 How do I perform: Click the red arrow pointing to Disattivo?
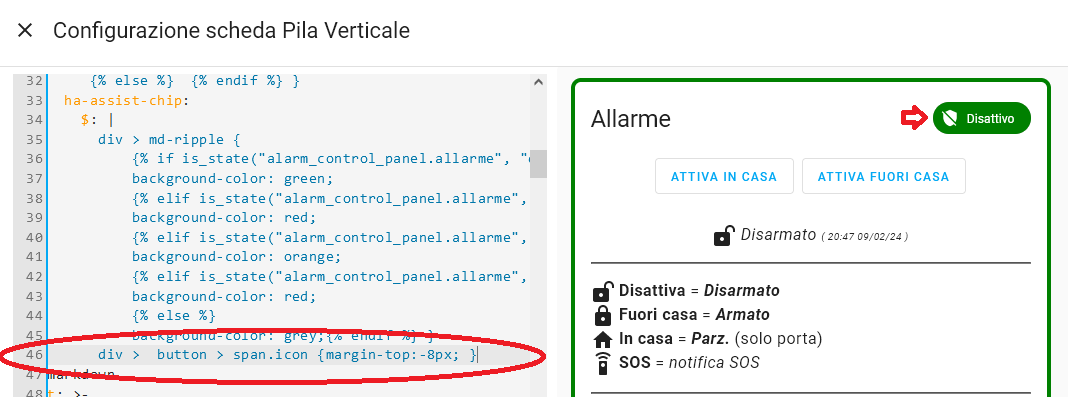tap(915, 118)
